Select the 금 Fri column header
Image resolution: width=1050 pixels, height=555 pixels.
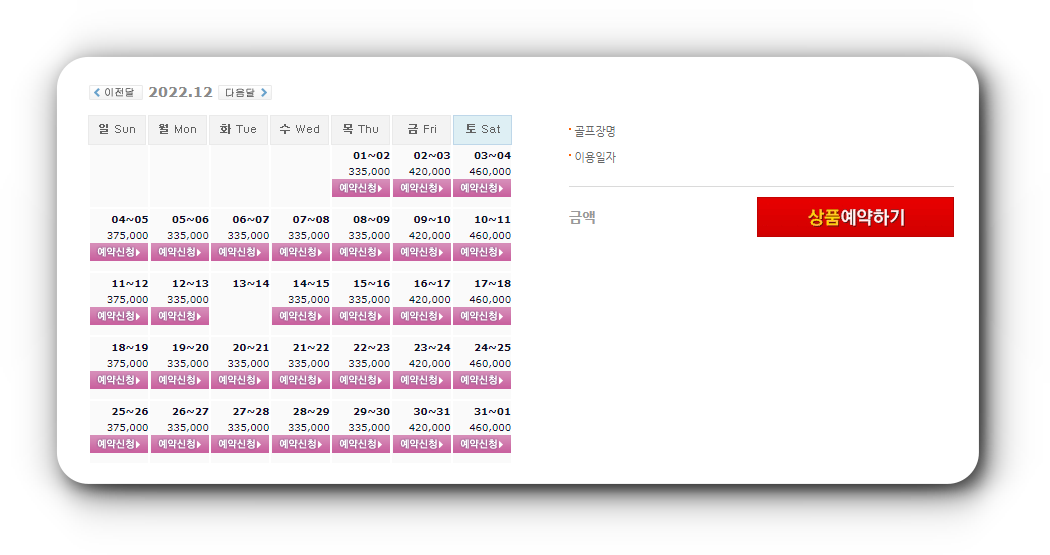point(421,129)
